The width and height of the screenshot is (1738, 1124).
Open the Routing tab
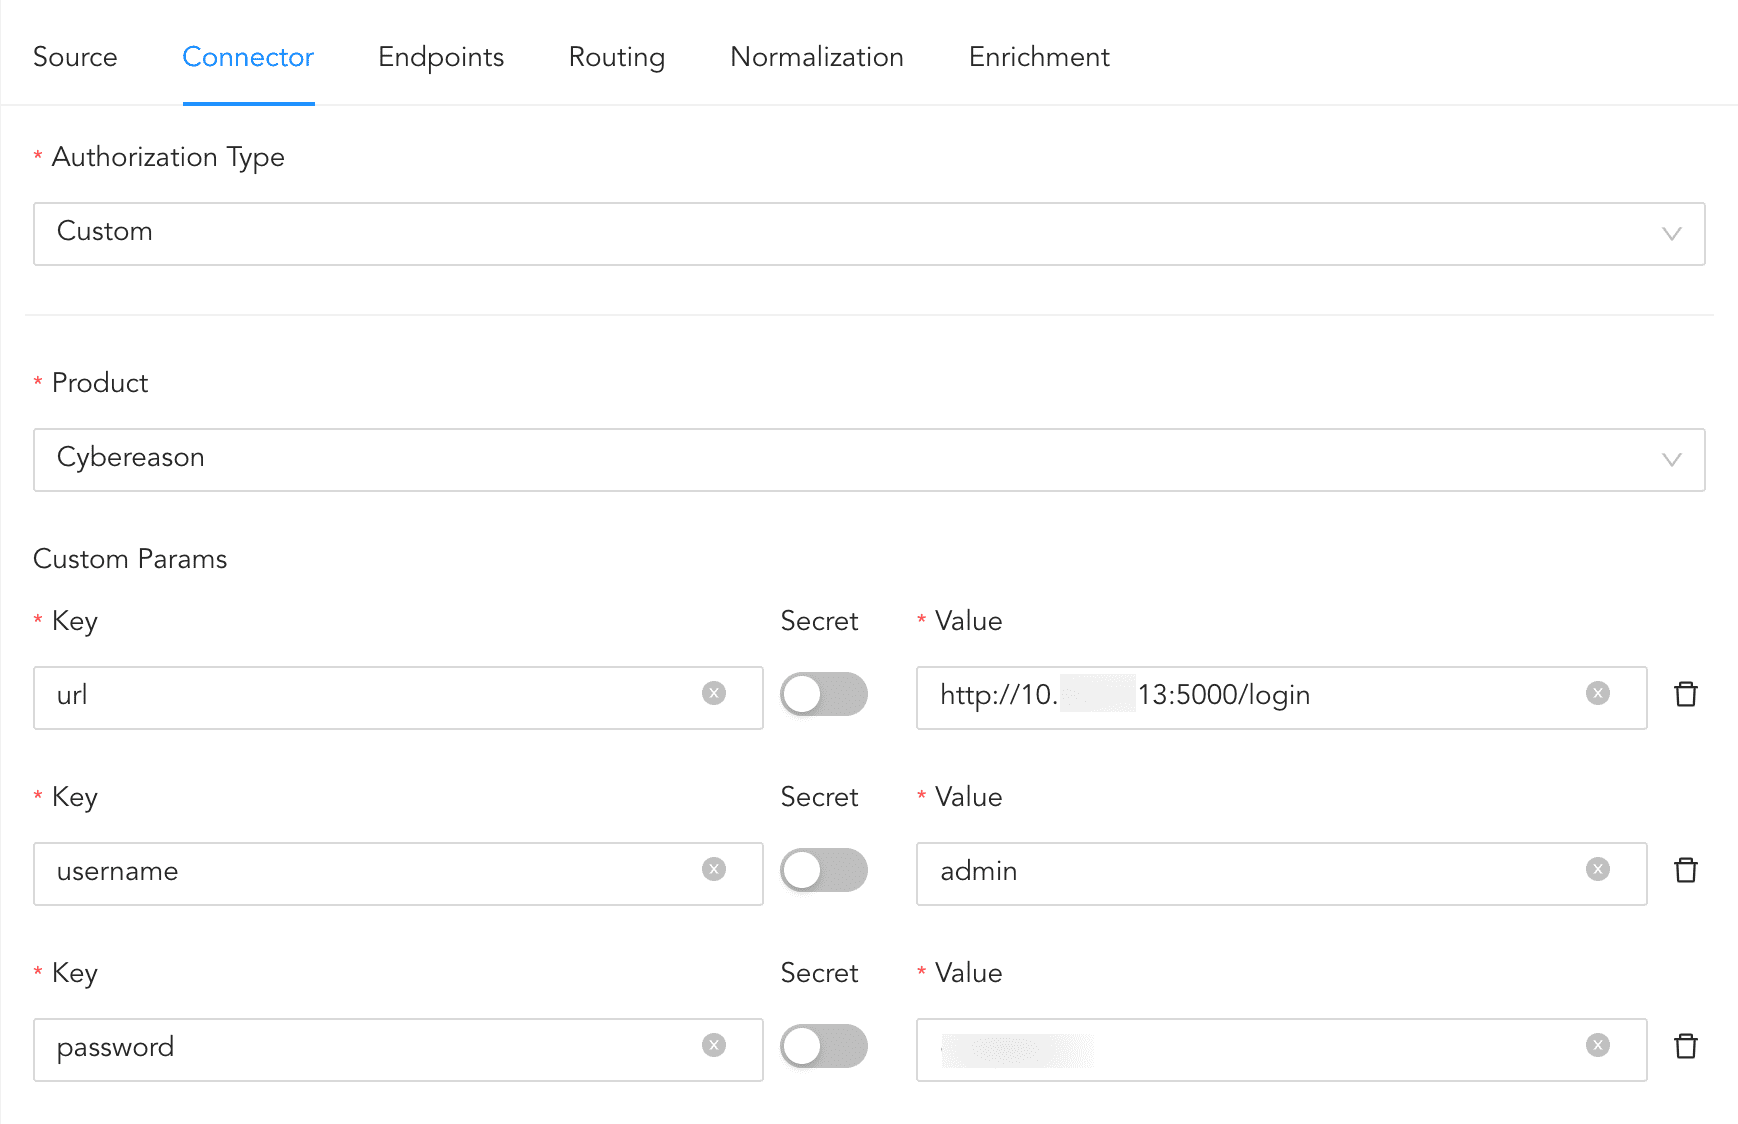tap(616, 57)
